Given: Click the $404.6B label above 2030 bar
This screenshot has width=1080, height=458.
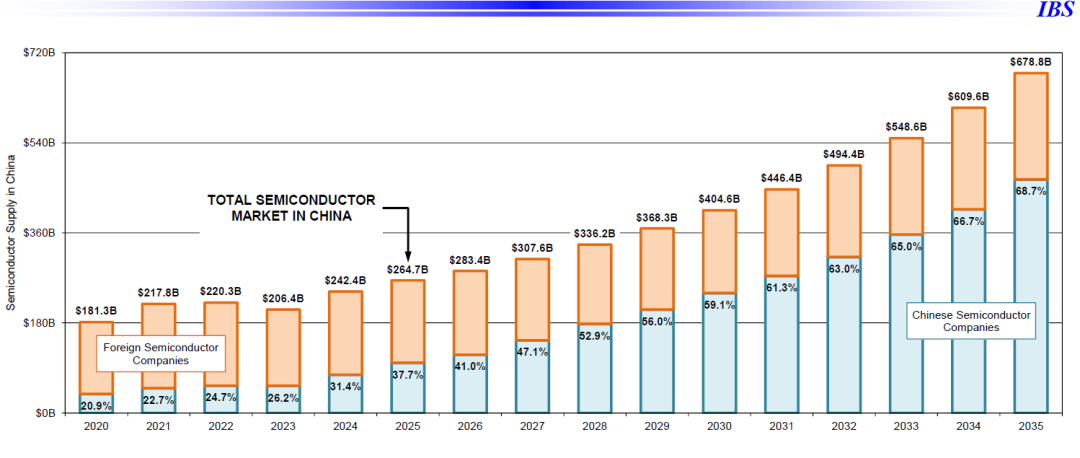Looking at the screenshot, I should point(720,199).
